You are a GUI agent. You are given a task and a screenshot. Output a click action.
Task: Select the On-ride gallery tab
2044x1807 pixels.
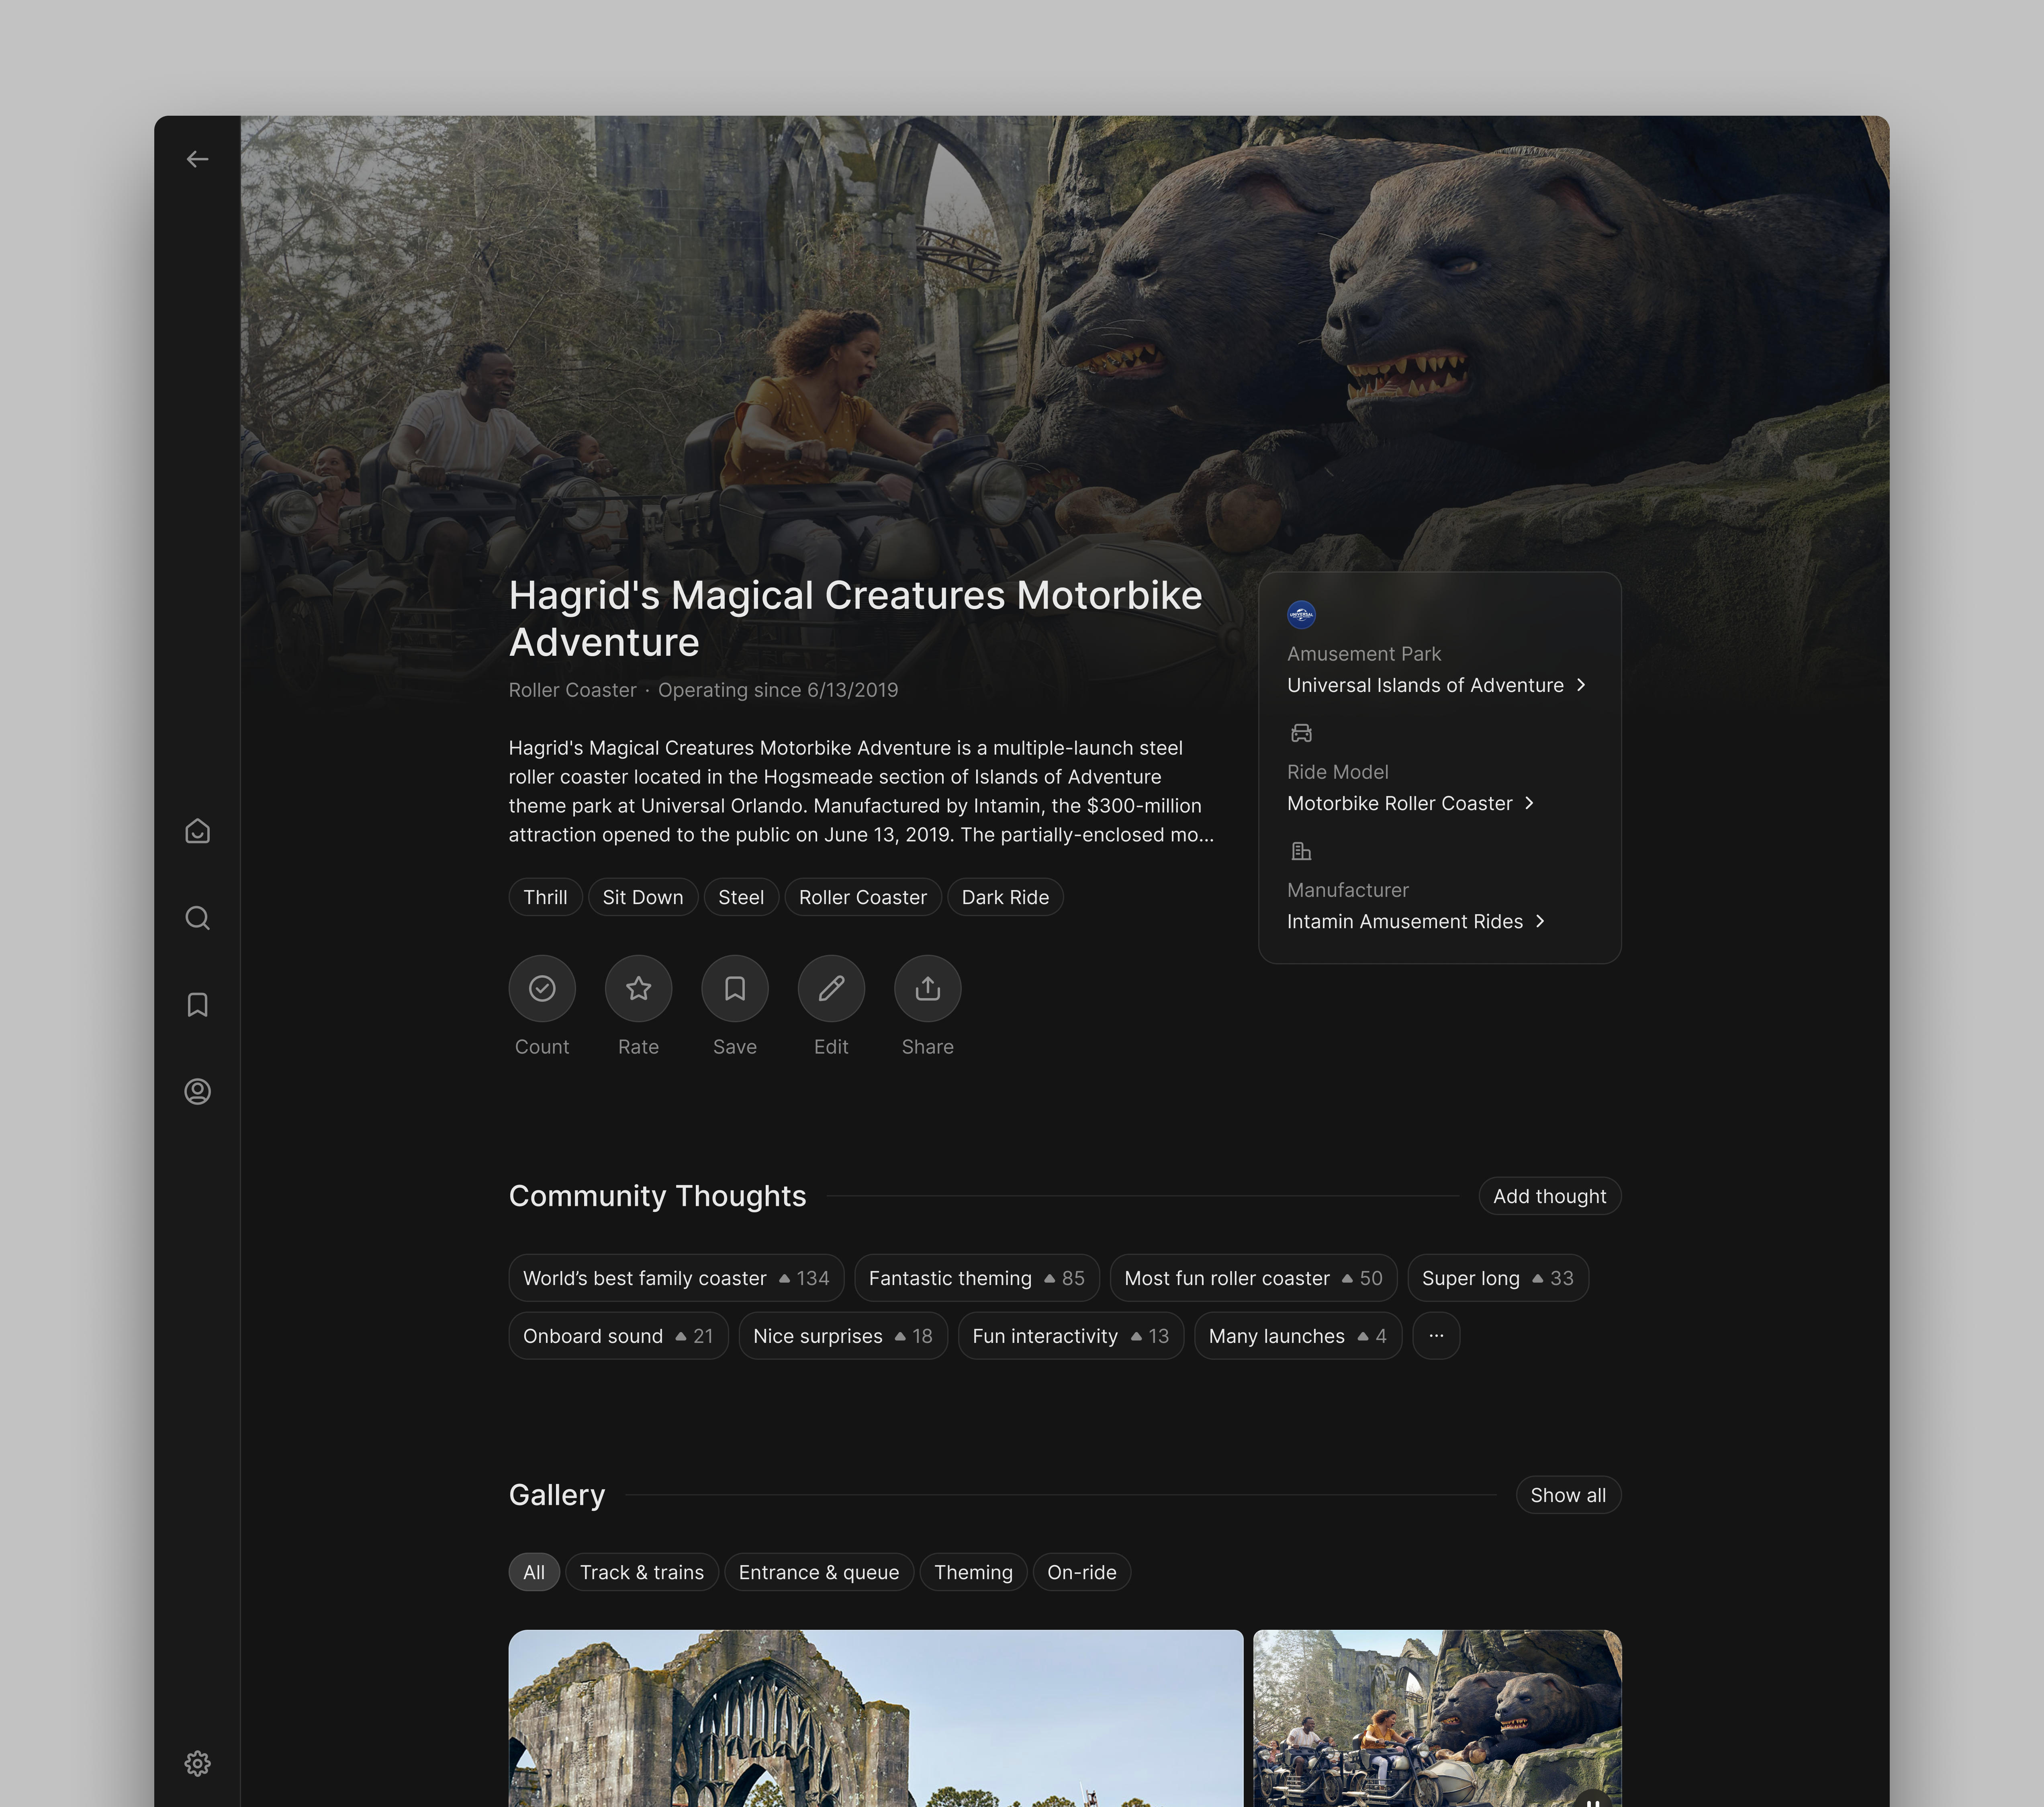(x=1082, y=1572)
